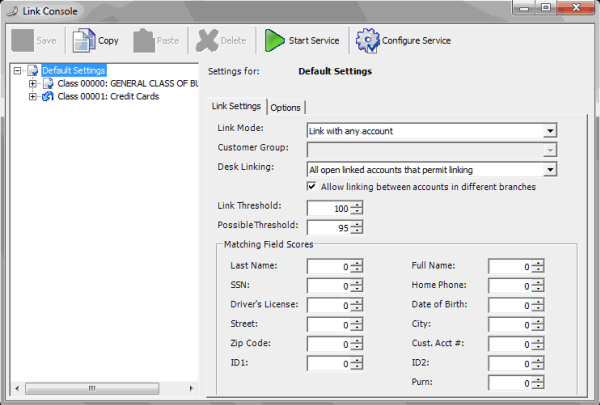The height and width of the screenshot is (405, 600).
Task: Click the Delete X icon
Action: pos(207,41)
